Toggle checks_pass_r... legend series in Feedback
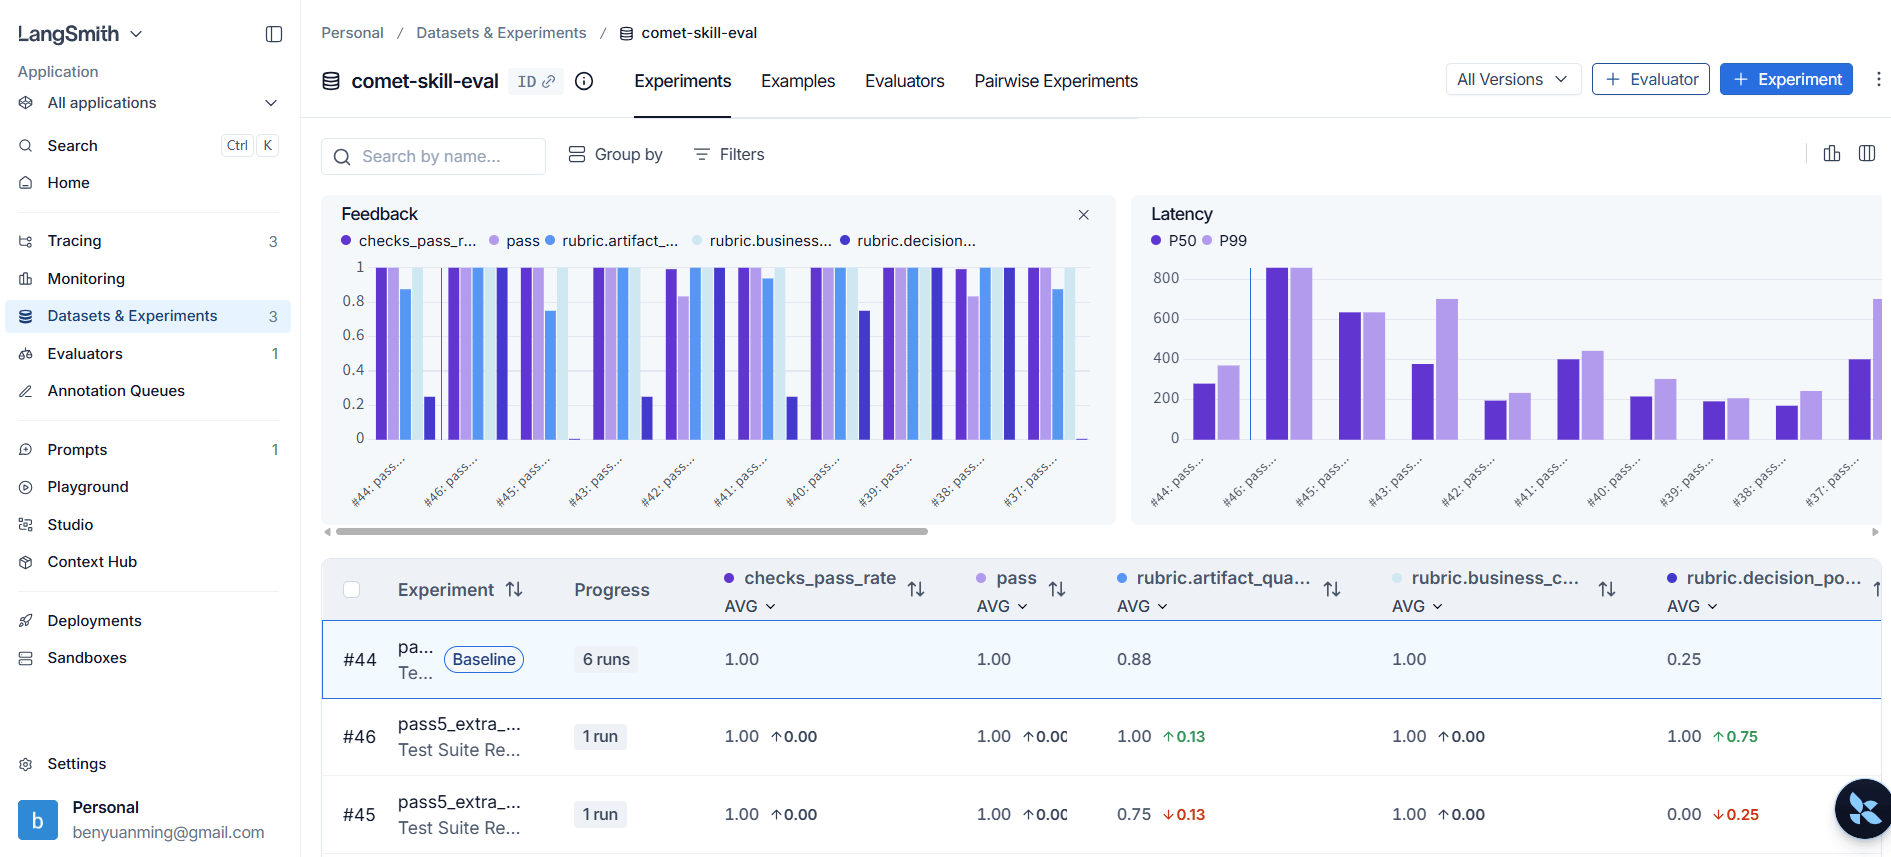The height and width of the screenshot is (857, 1891). point(409,241)
